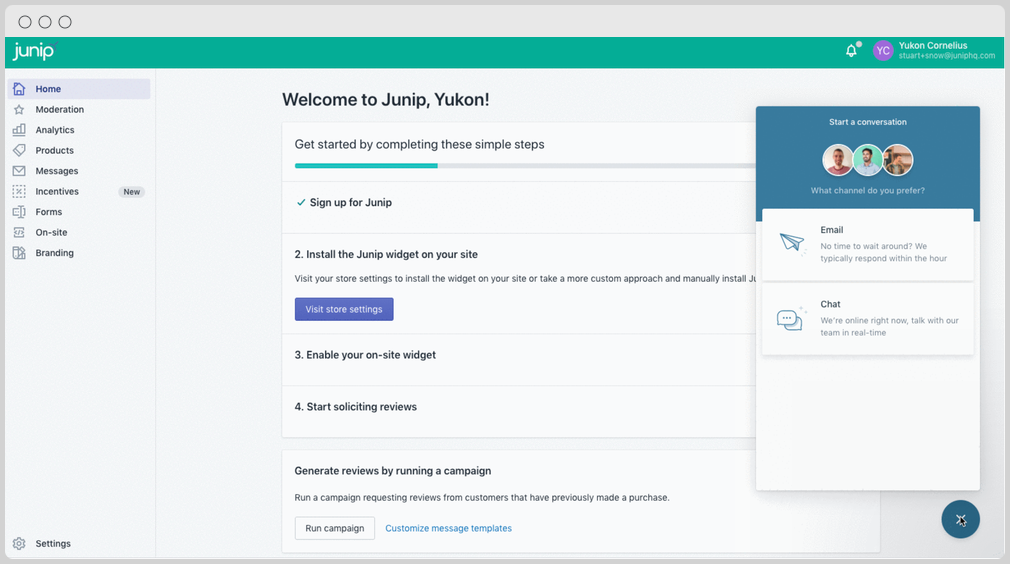Click the 'Start a conversation' header text

click(868, 122)
